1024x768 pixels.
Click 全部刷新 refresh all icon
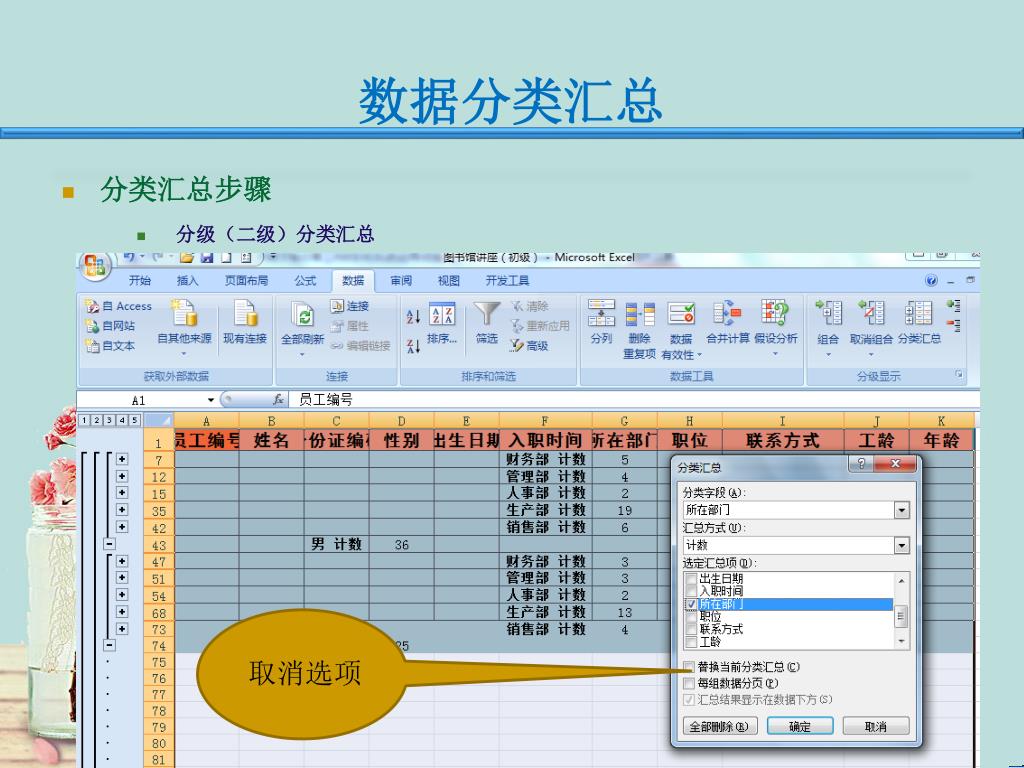tap(302, 315)
